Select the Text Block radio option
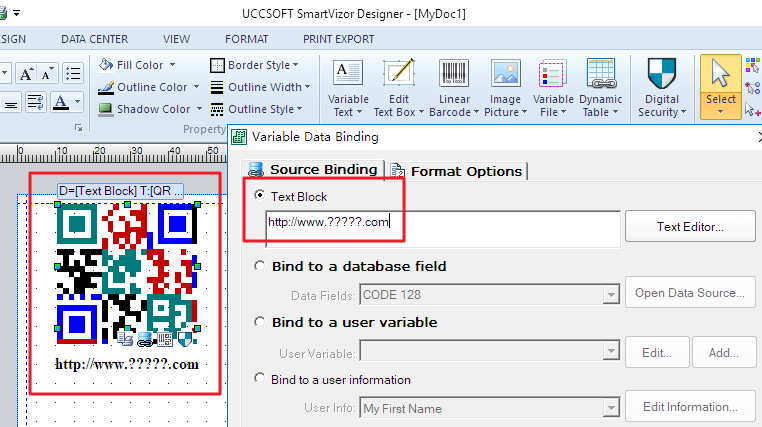The image size is (762, 427). click(260, 195)
